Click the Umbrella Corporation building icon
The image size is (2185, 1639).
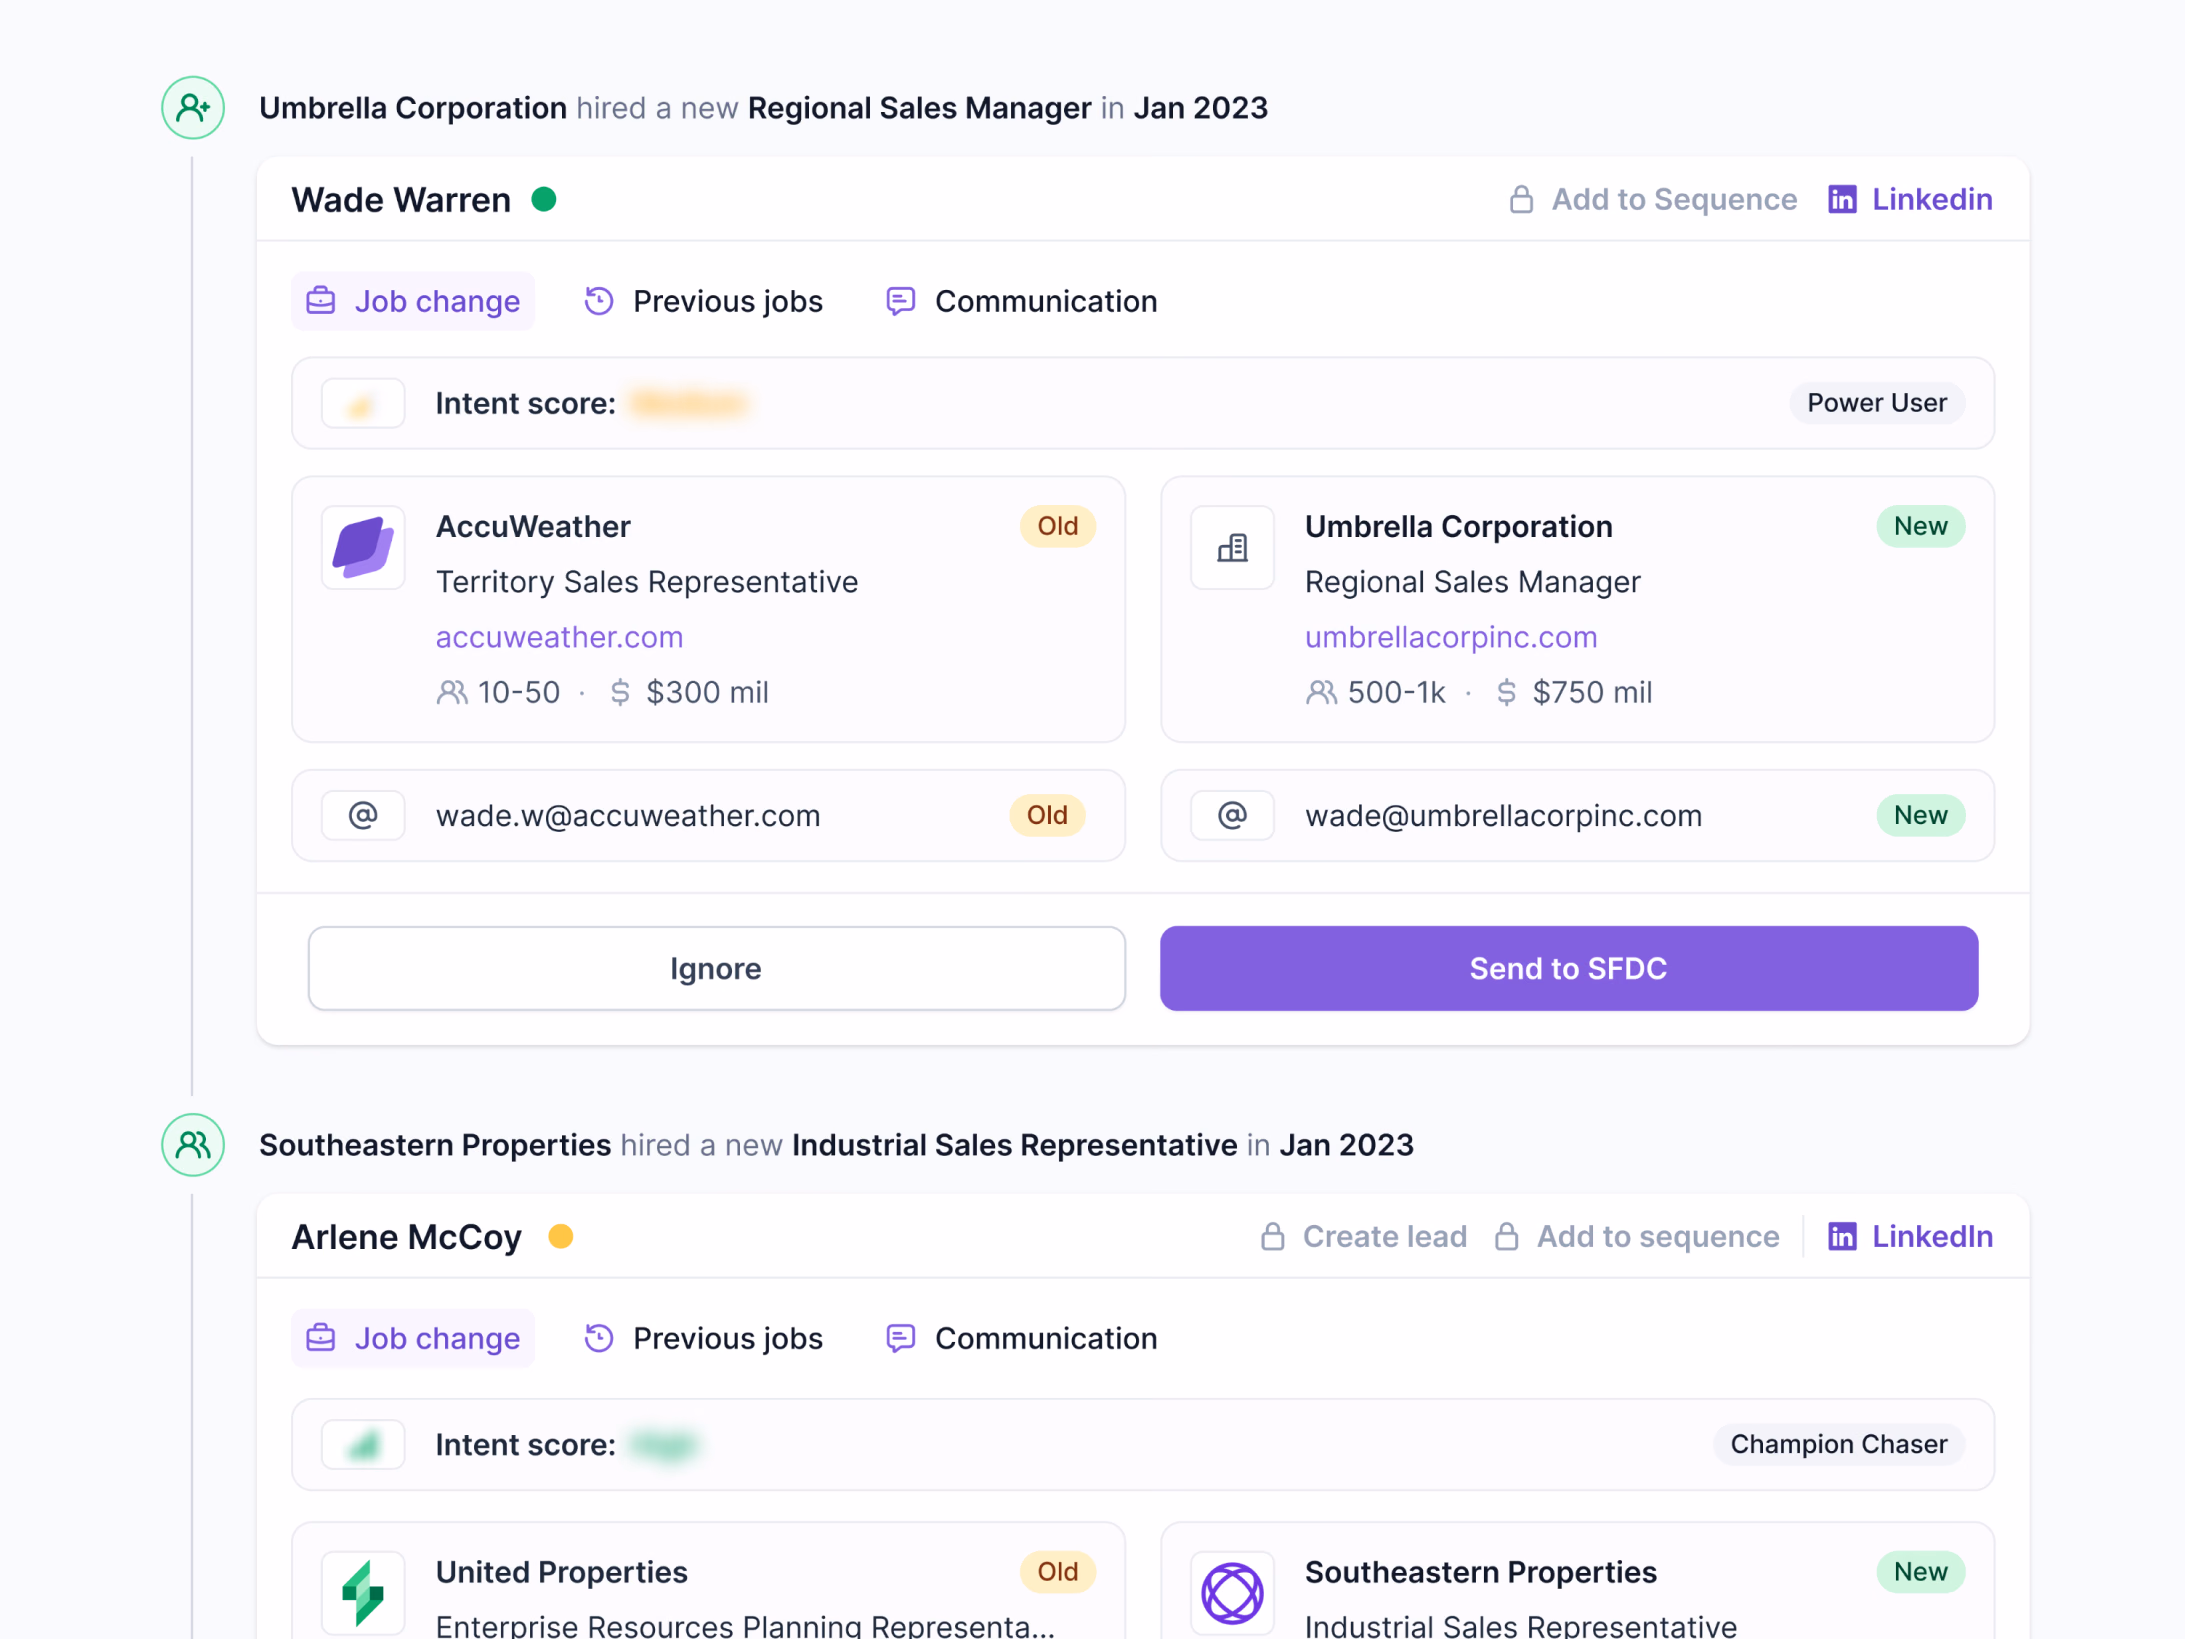pyautogui.click(x=1232, y=547)
